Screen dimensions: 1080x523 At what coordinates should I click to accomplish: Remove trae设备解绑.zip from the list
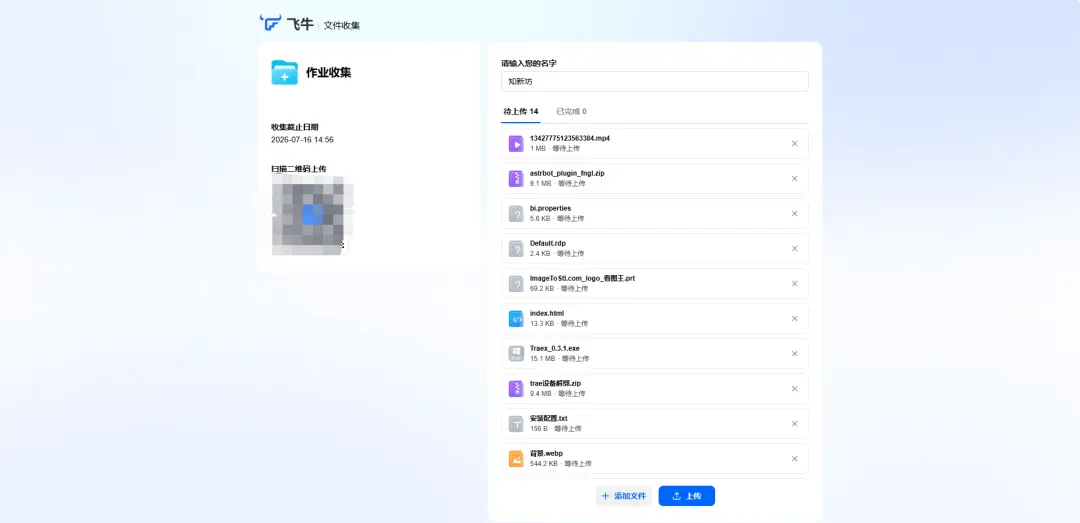click(794, 389)
